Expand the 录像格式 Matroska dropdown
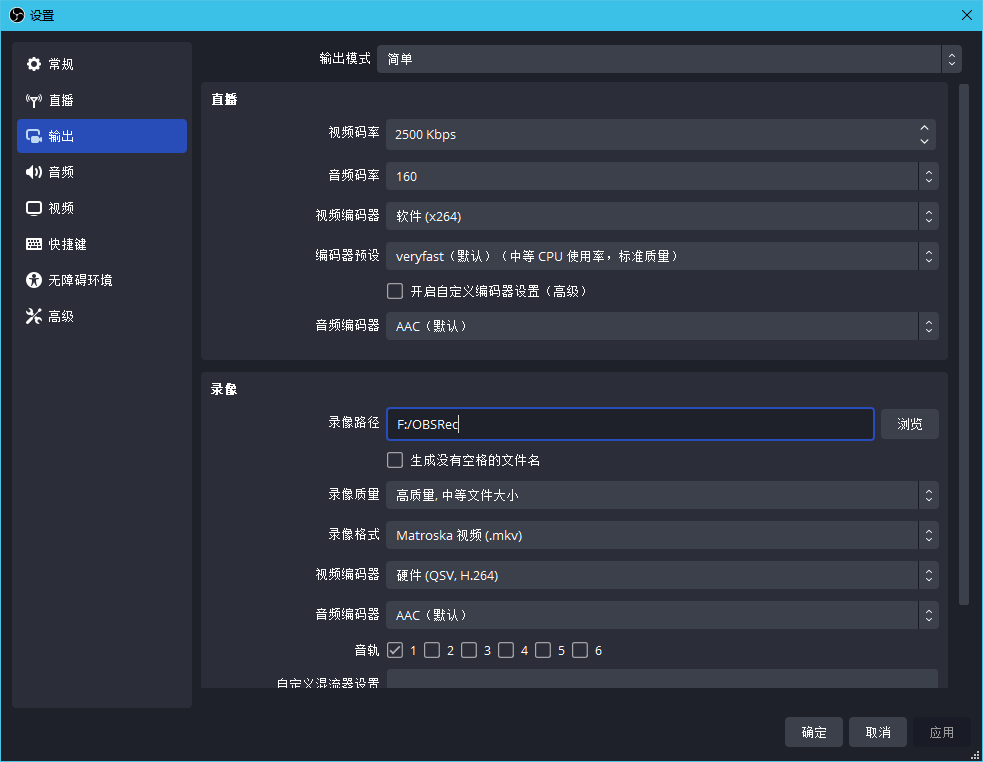Viewport: 983px width, 762px height. point(661,535)
